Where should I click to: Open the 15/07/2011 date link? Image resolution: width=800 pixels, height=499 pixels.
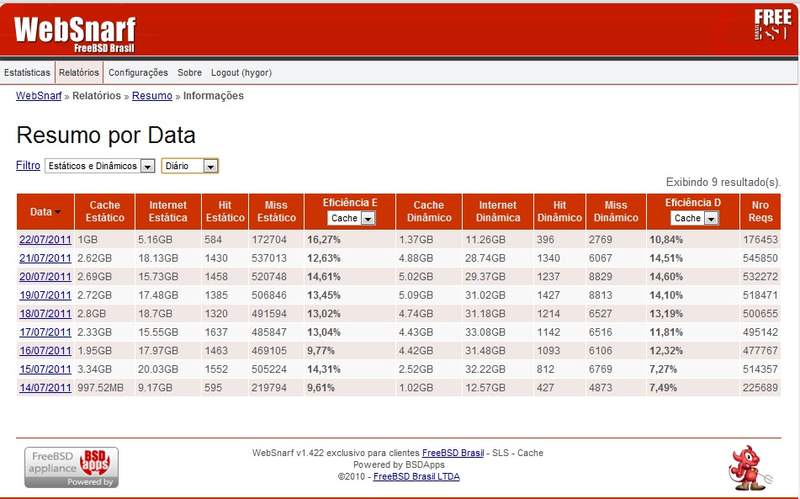pos(45,369)
